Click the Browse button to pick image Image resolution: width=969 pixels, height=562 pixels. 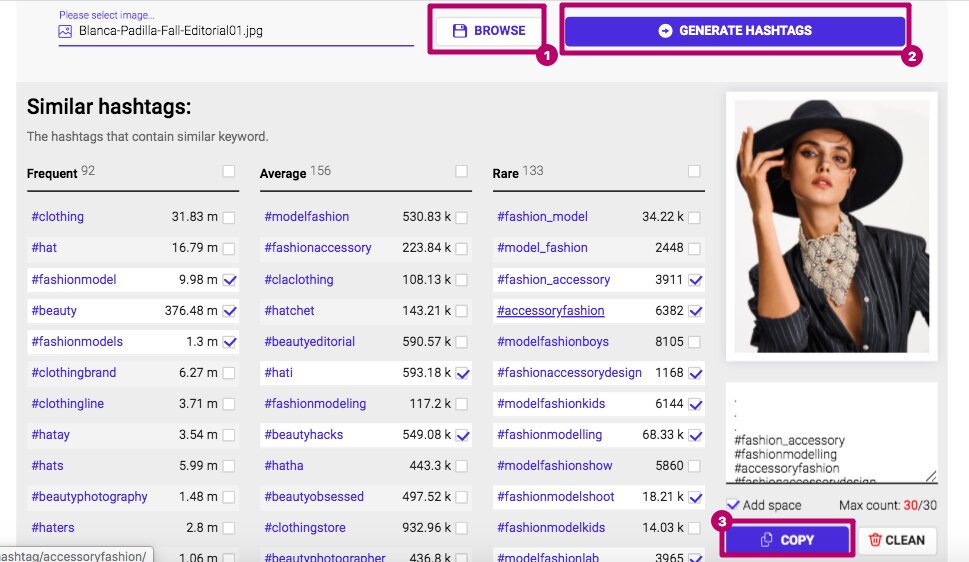click(488, 31)
